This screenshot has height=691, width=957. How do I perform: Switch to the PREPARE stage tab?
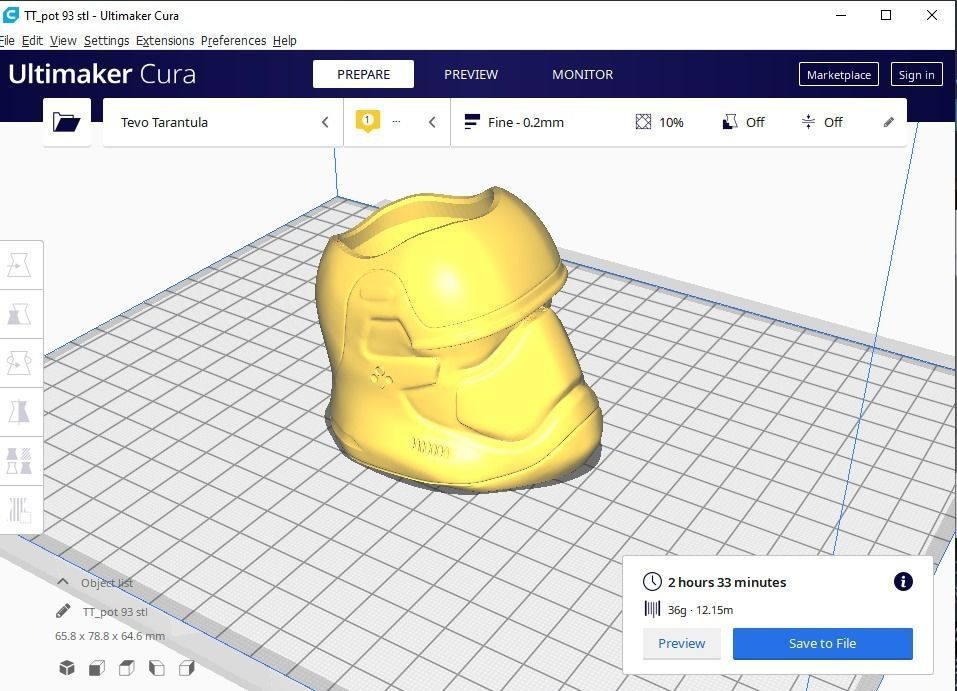[x=363, y=74]
